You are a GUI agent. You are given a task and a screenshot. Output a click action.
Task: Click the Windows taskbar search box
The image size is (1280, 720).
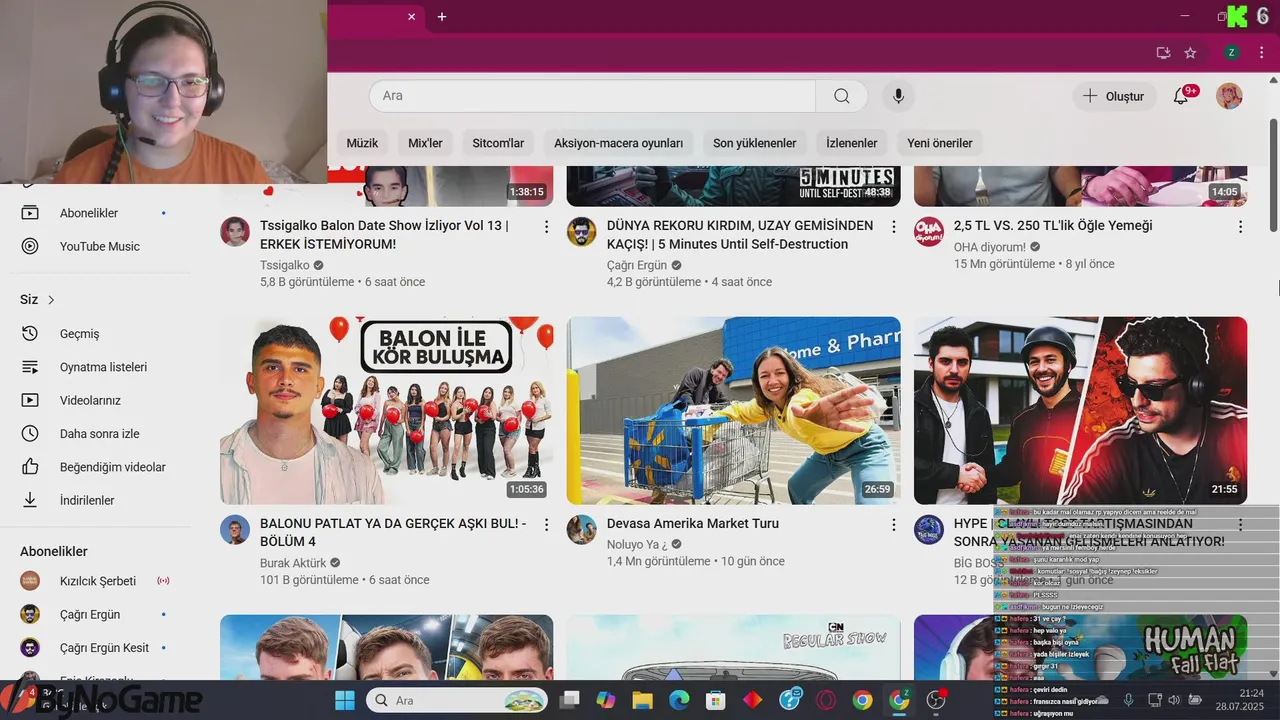tap(457, 700)
